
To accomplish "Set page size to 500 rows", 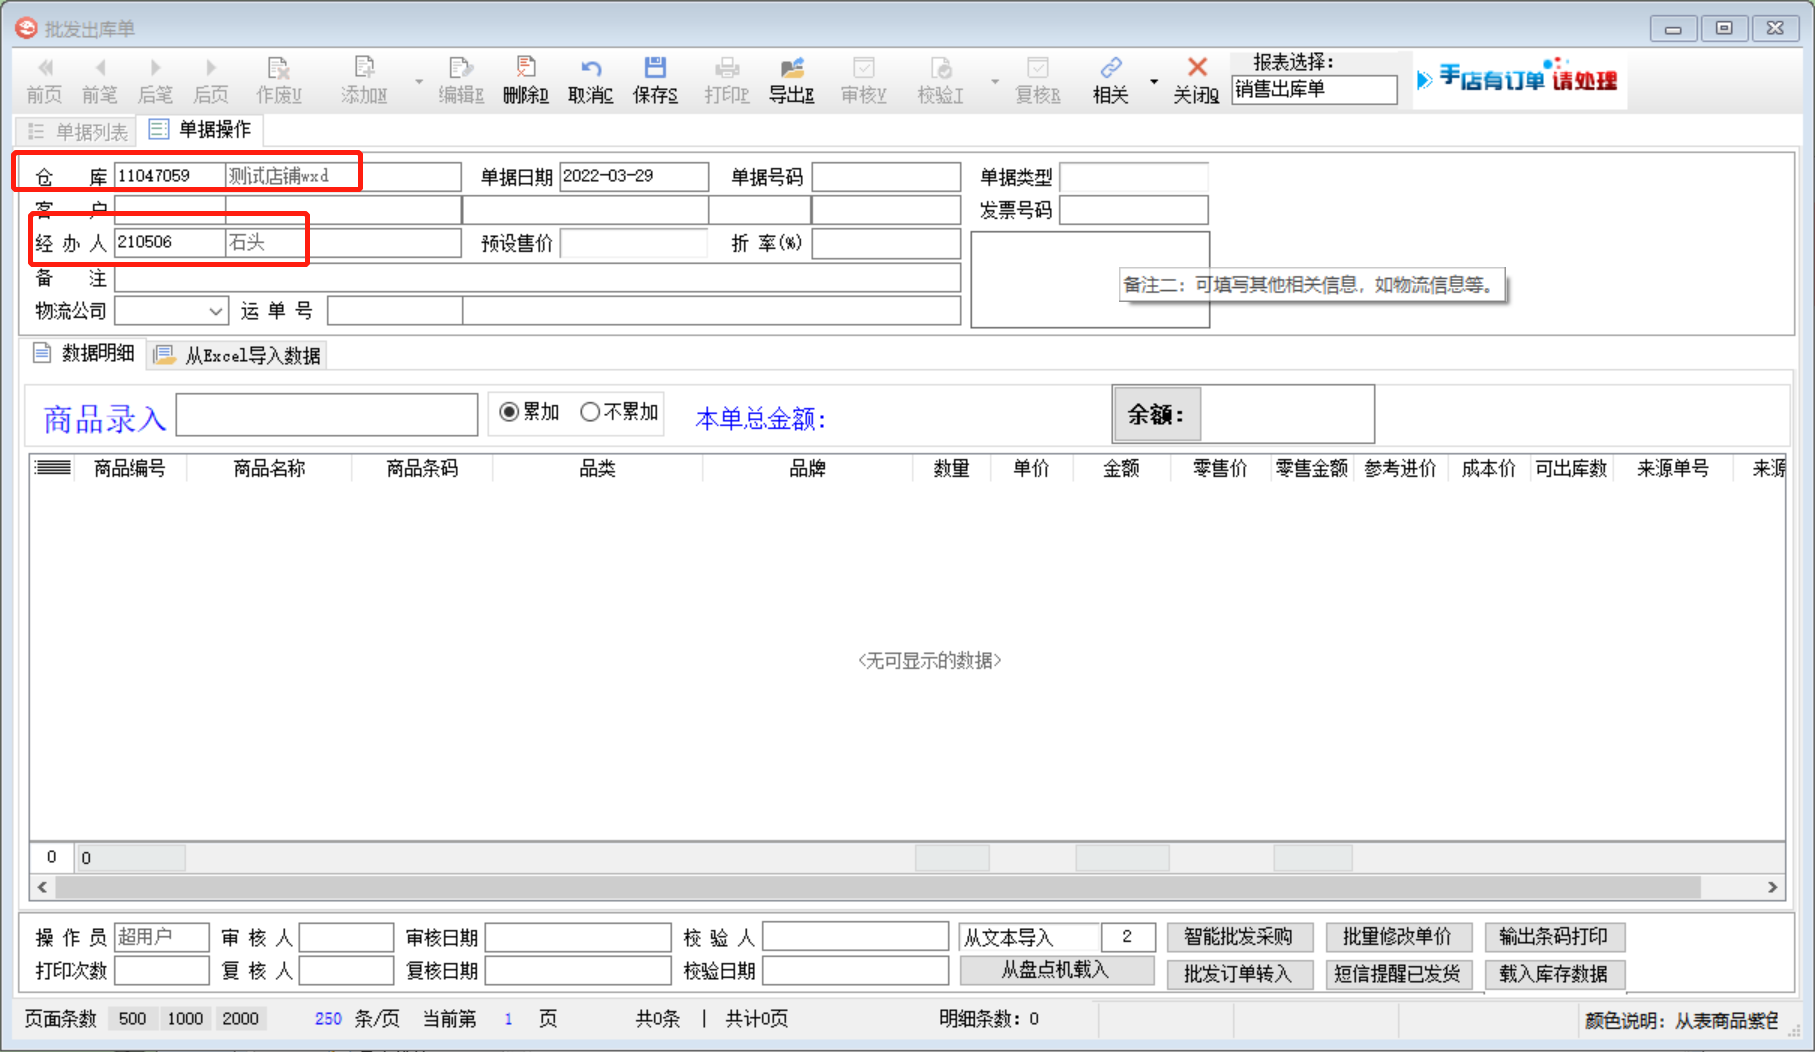I will point(132,1019).
